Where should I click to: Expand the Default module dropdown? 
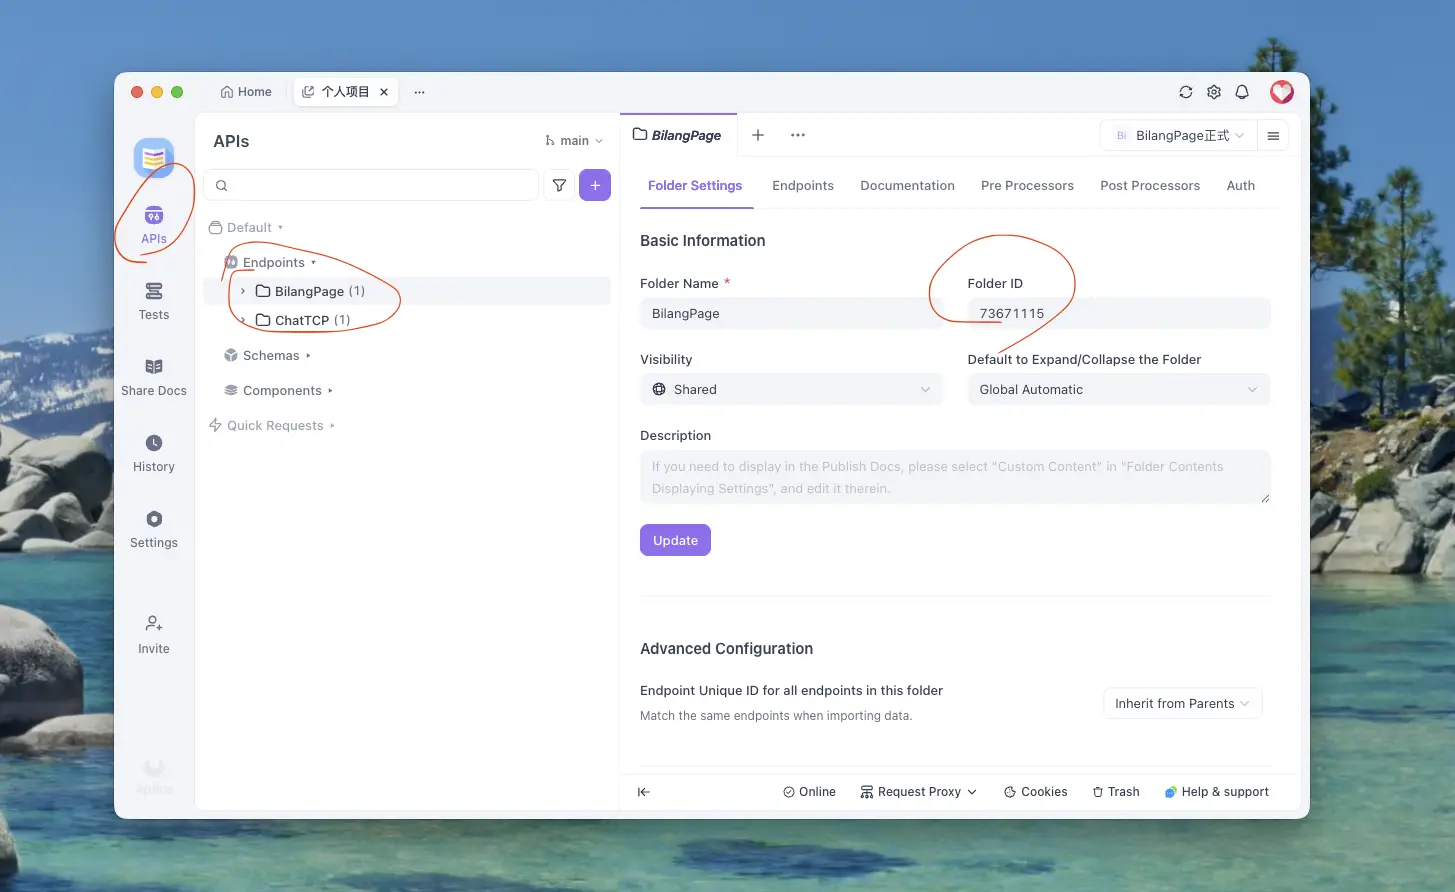click(x=246, y=228)
